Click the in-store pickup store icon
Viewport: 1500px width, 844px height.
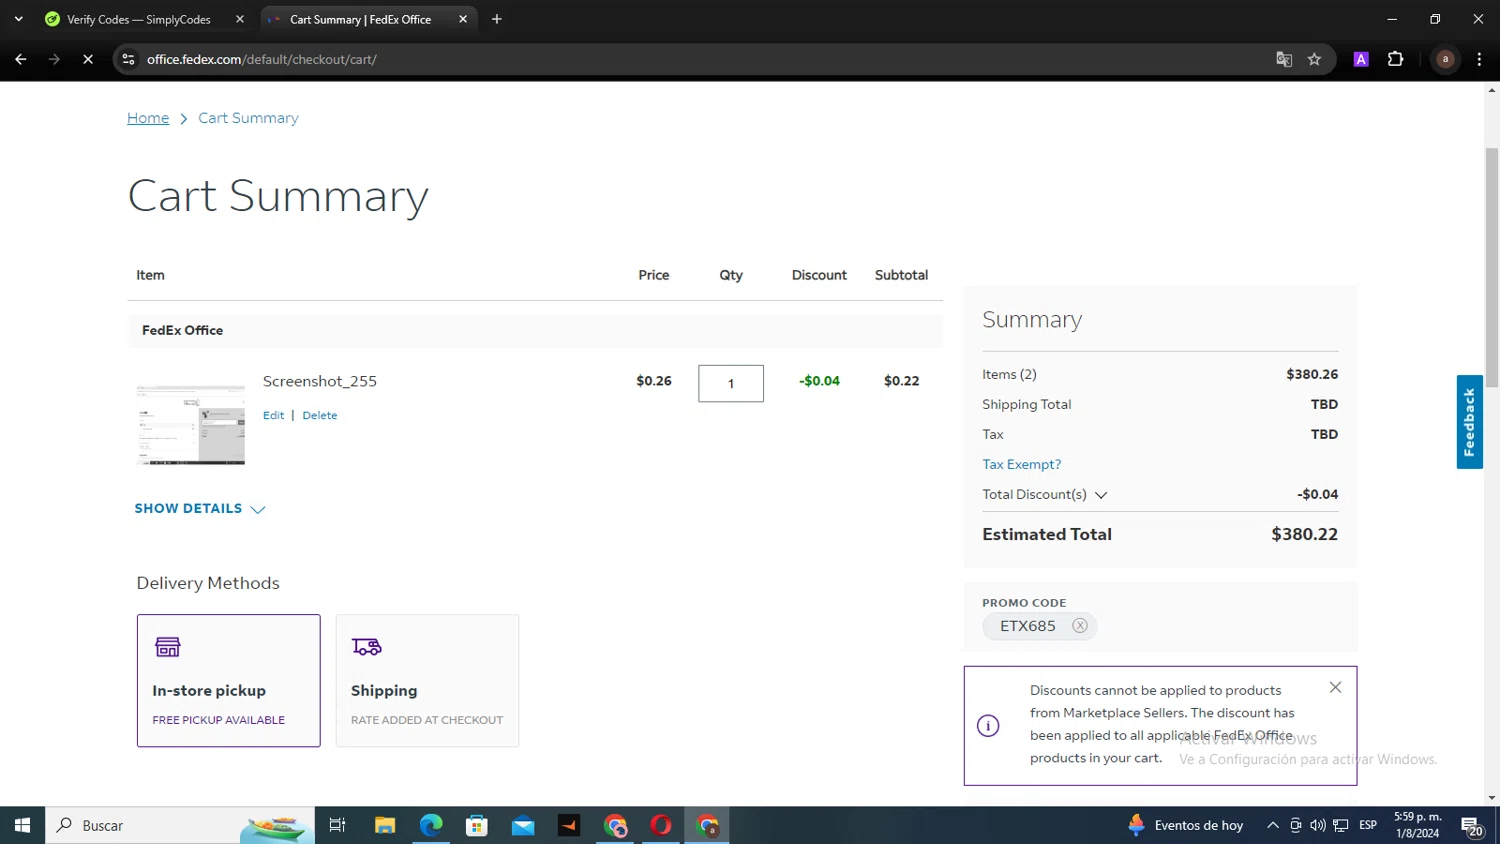(x=168, y=647)
